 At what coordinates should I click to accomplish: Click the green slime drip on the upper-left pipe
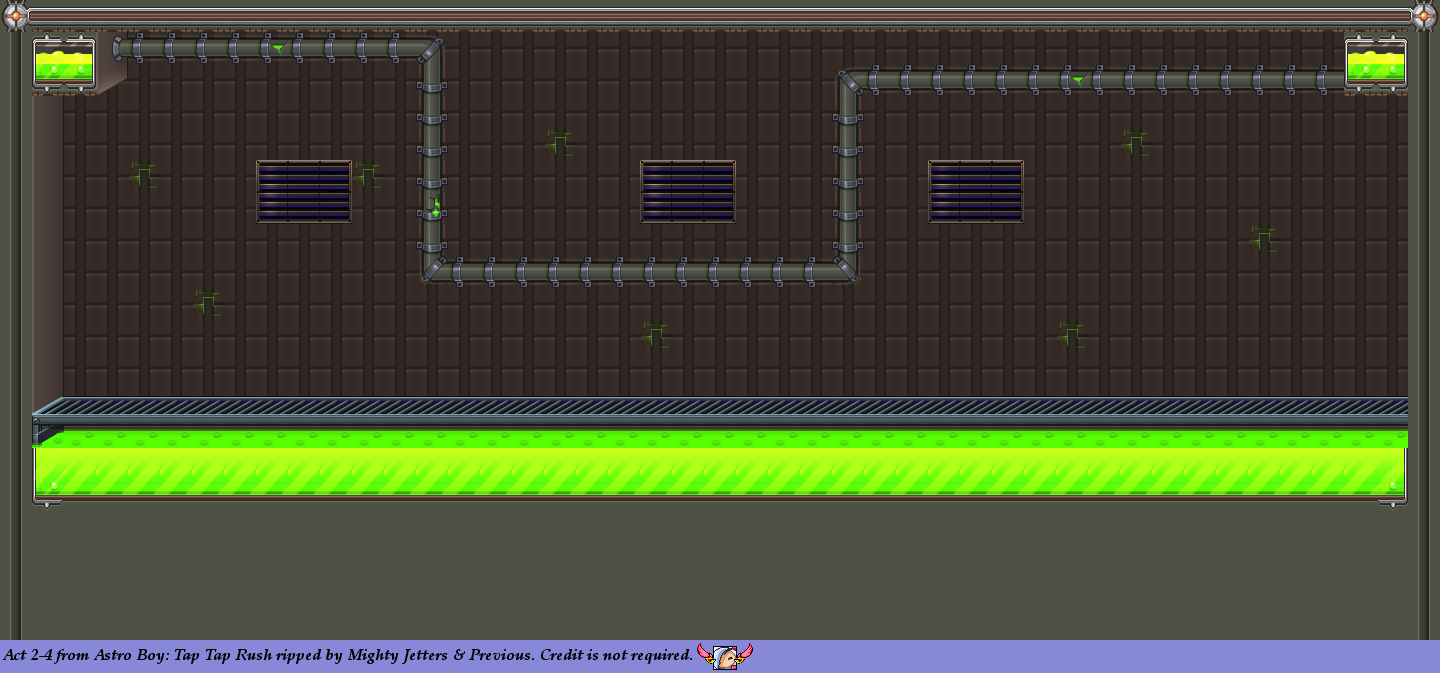click(278, 48)
